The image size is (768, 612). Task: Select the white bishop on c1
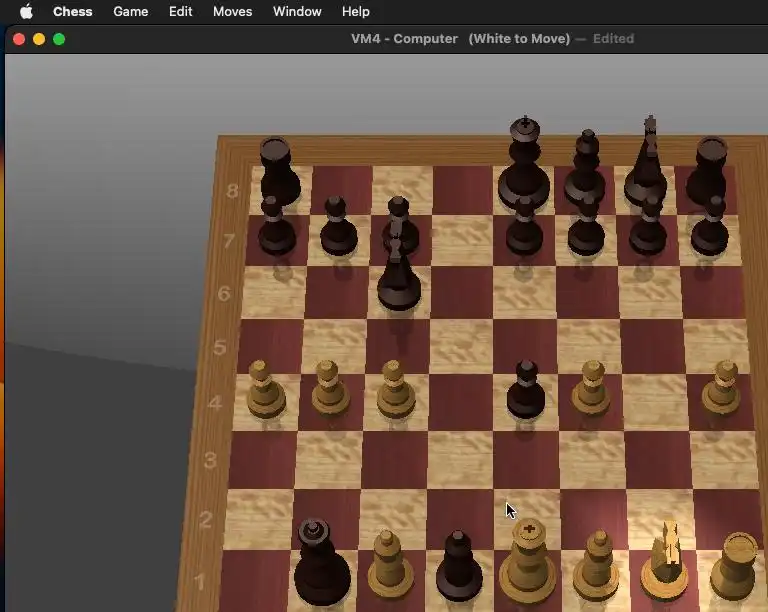pos(388,565)
